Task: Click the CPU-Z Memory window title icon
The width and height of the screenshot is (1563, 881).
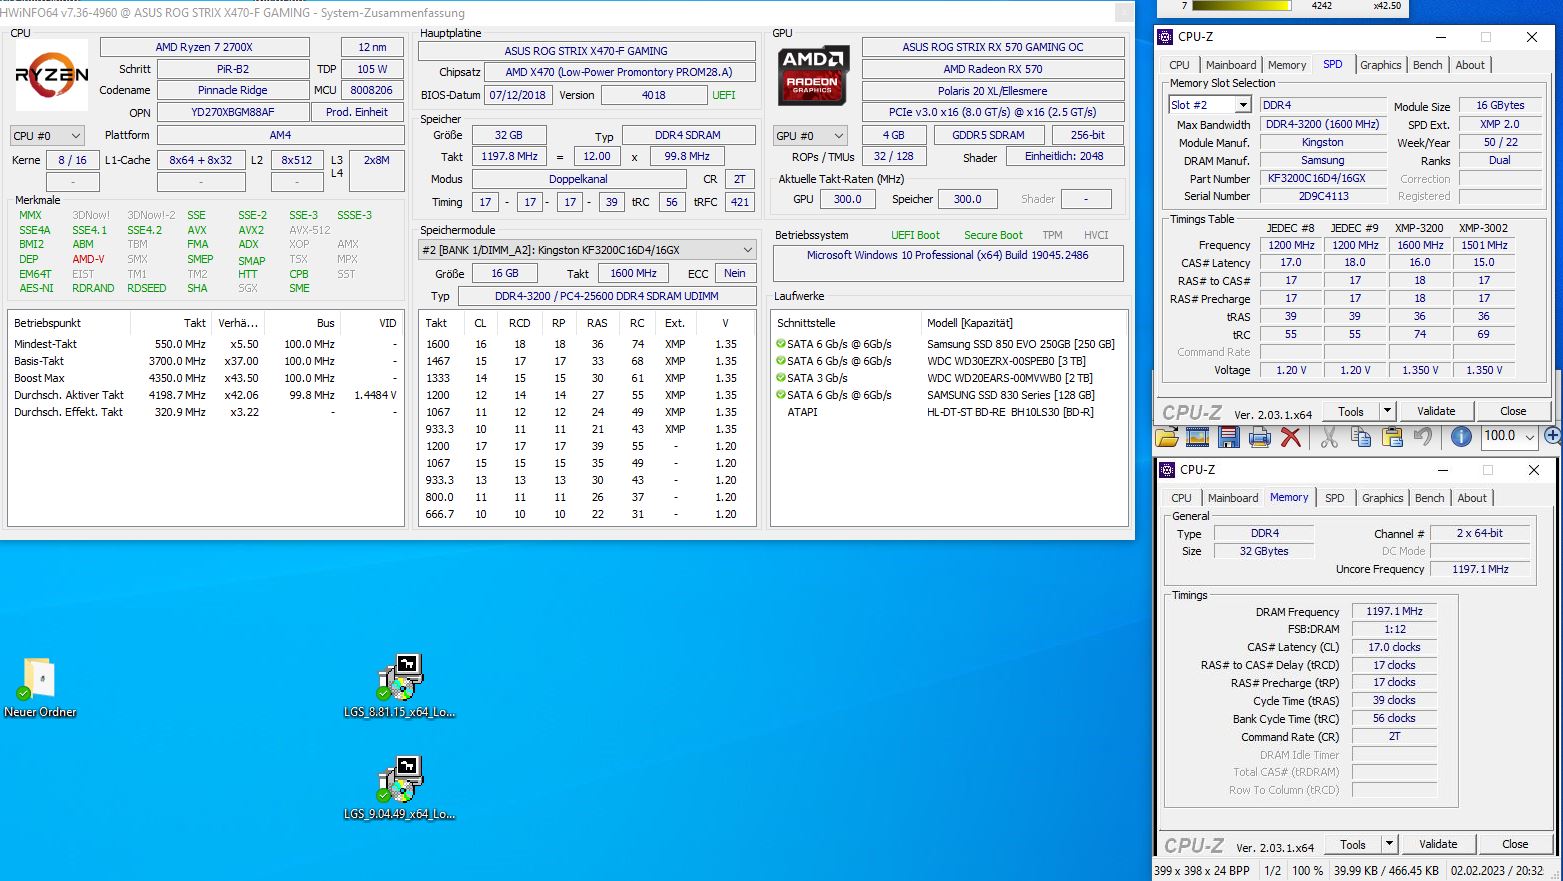Action: coord(1166,470)
